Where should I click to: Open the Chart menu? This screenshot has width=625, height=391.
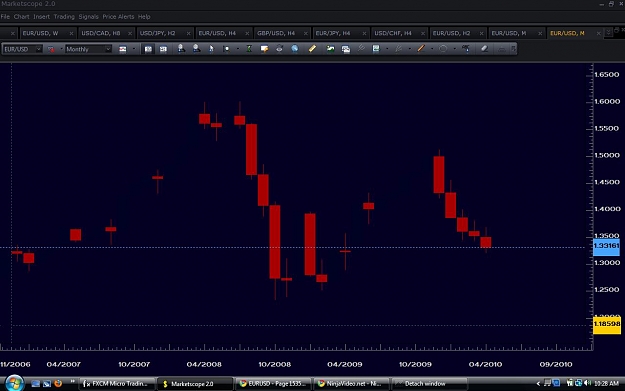click(x=22, y=17)
